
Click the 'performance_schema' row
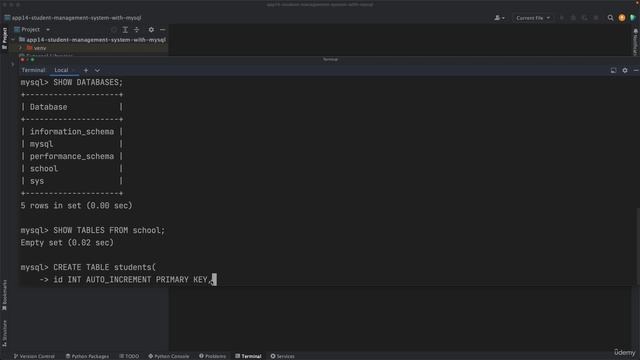click(72, 156)
